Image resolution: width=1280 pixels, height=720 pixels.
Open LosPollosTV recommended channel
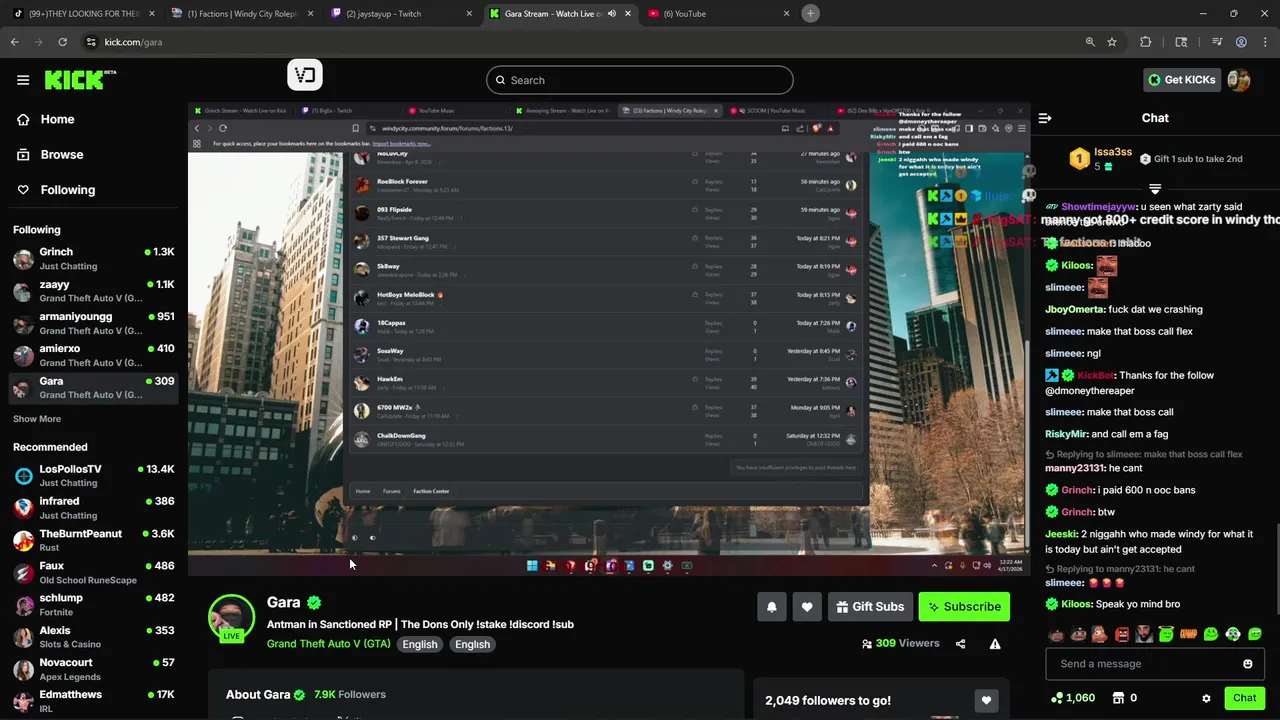pos(94,476)
